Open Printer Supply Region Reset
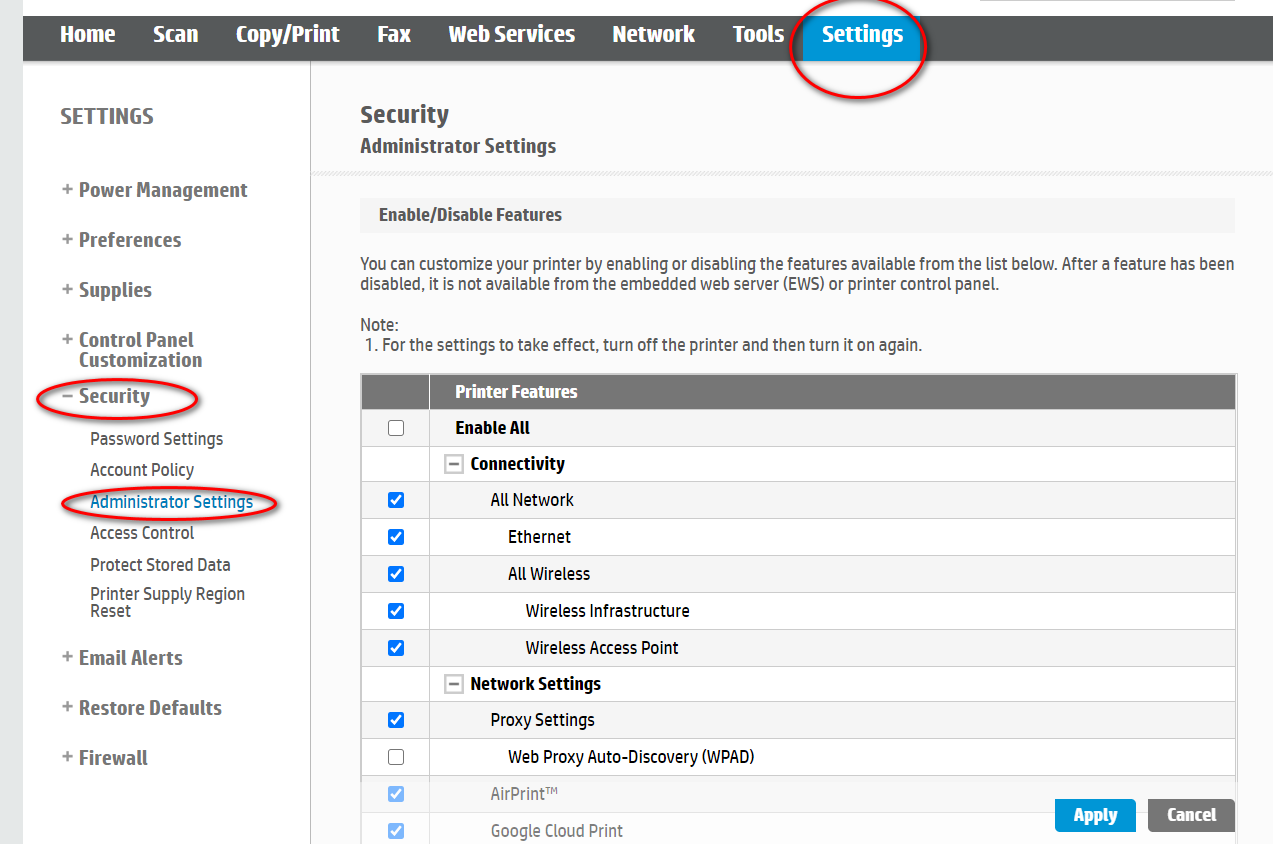Screen dimensions: 1273x844 167,602
